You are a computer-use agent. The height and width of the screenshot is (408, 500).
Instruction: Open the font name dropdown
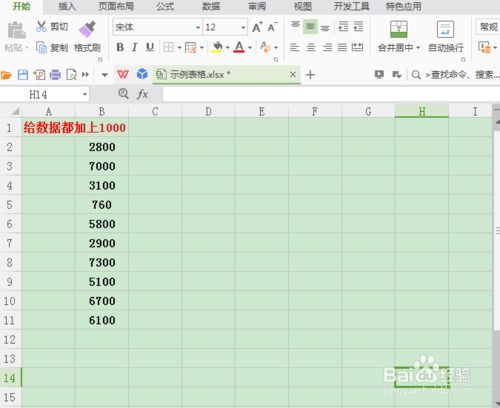pyautogui.click(x=198, y=27)
